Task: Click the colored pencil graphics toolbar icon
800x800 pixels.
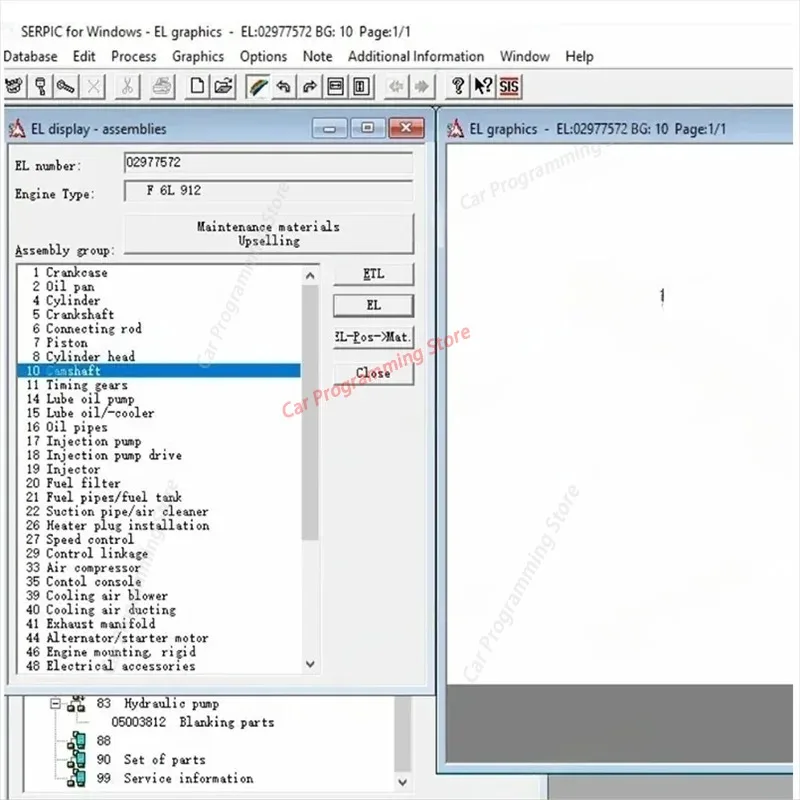Action: tap(258, 86)
